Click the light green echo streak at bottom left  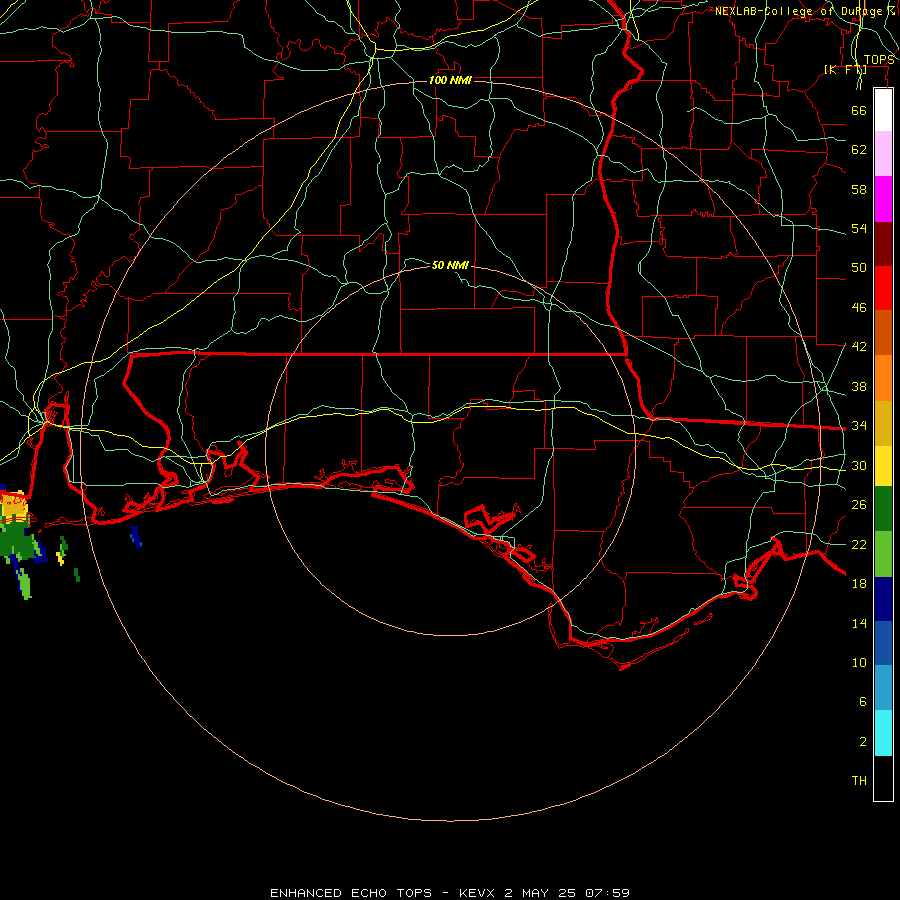pos(25,585)
